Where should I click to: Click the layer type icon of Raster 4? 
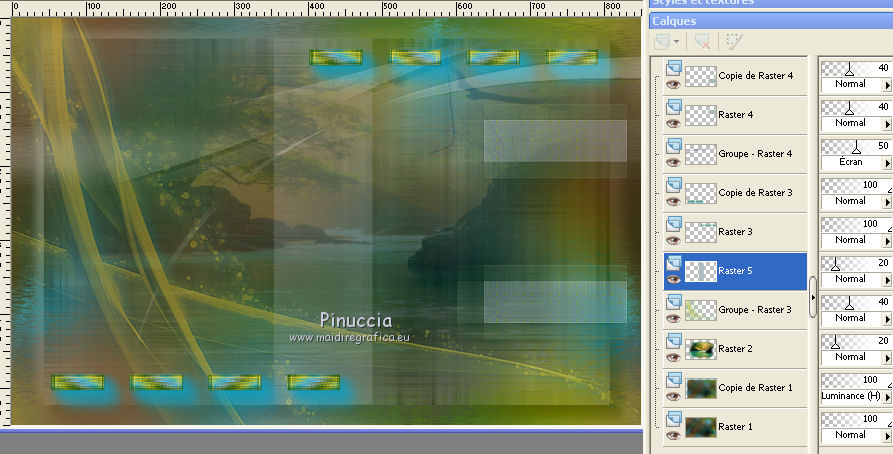click(674, 107)
